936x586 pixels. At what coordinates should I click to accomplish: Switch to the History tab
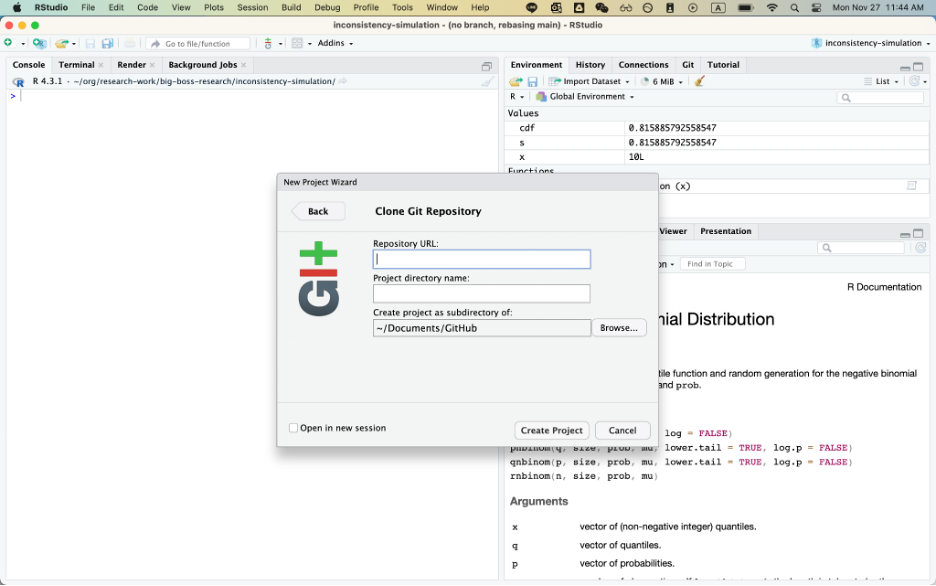(x=590, y=64)
